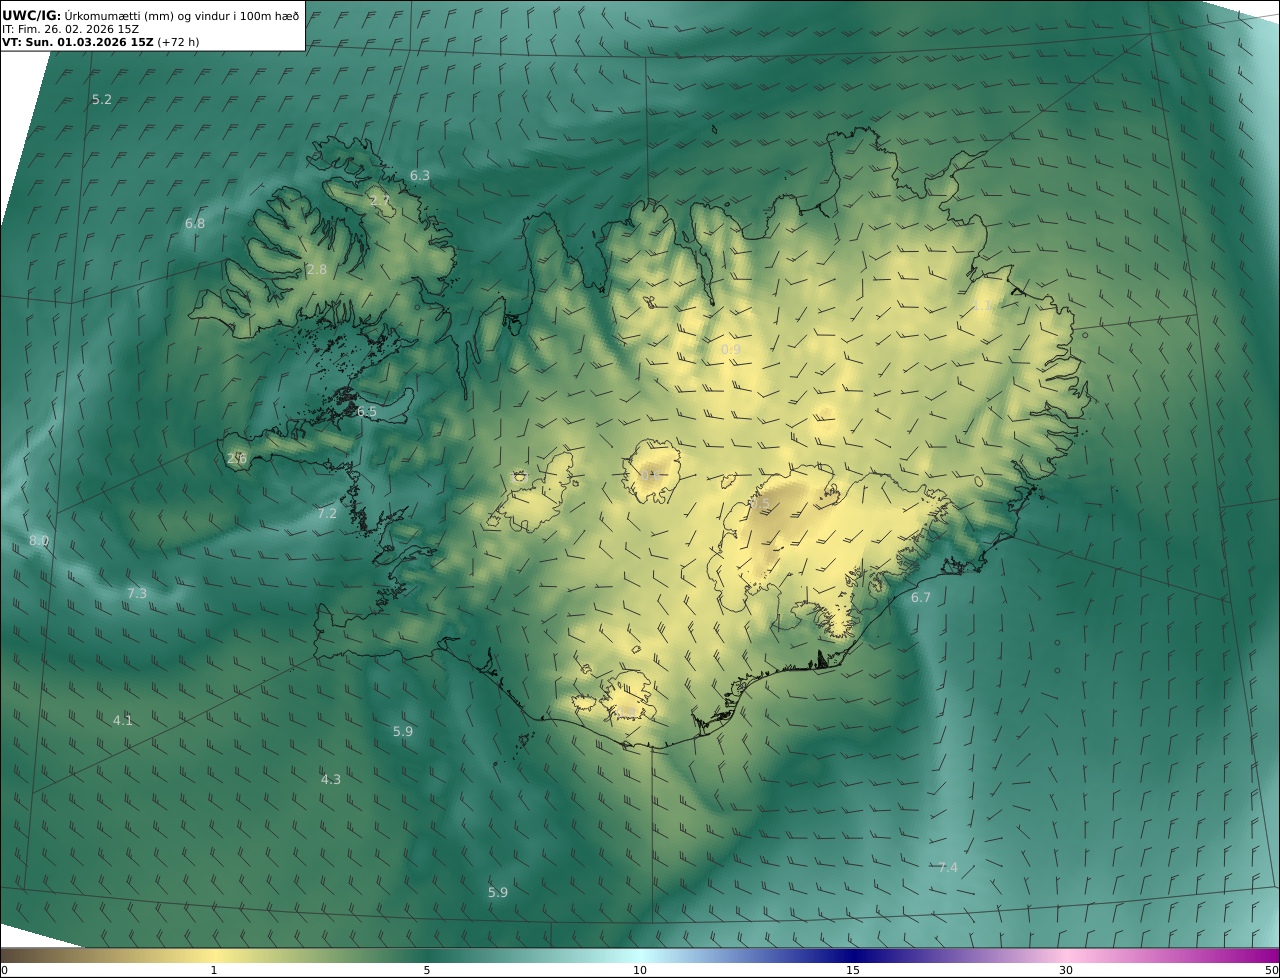Click the map value 2.8
Viewport: 1280px width, 978px height.
point(317,270)
